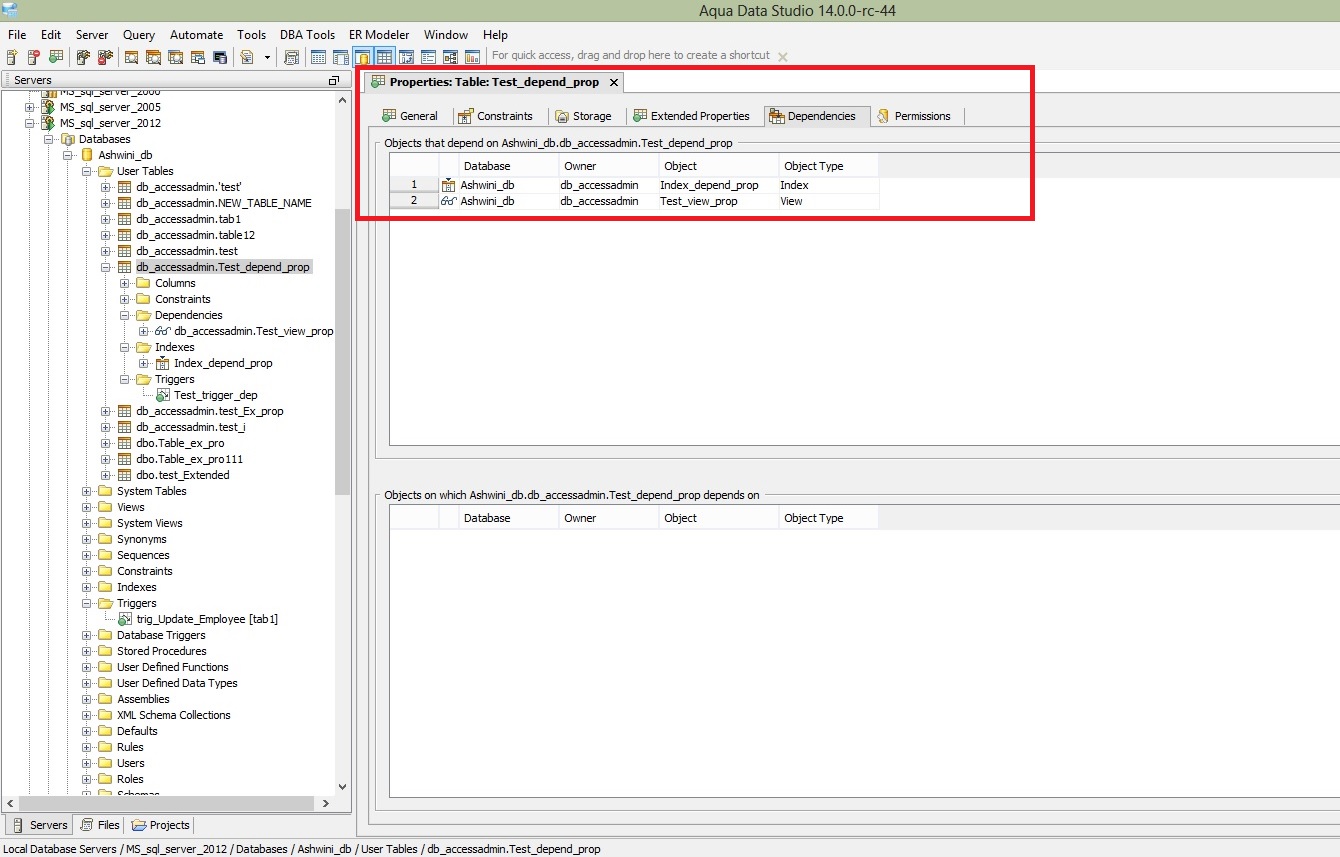Image resolution: width=1340 pixels, height=857 pixels.
Task: Collapse the Ashwini_db database node
Action: [x=68, y=155]
